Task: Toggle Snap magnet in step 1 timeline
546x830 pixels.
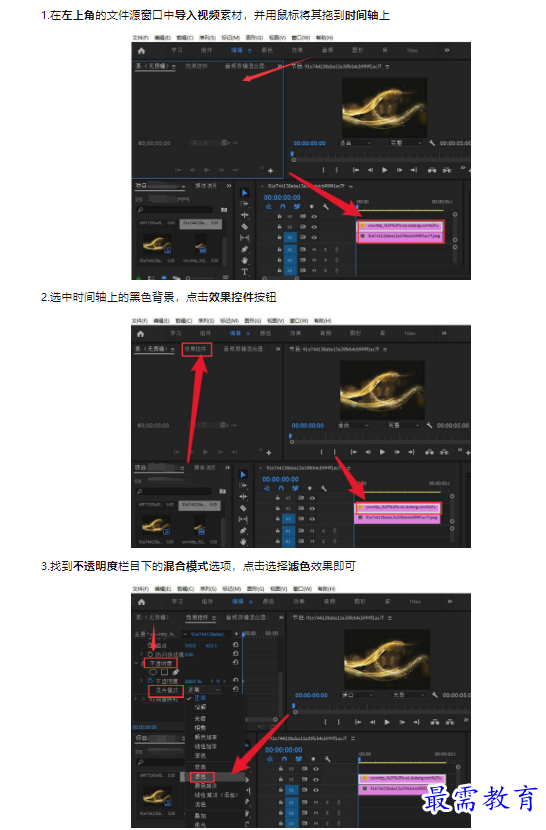Action: (283, 206)
